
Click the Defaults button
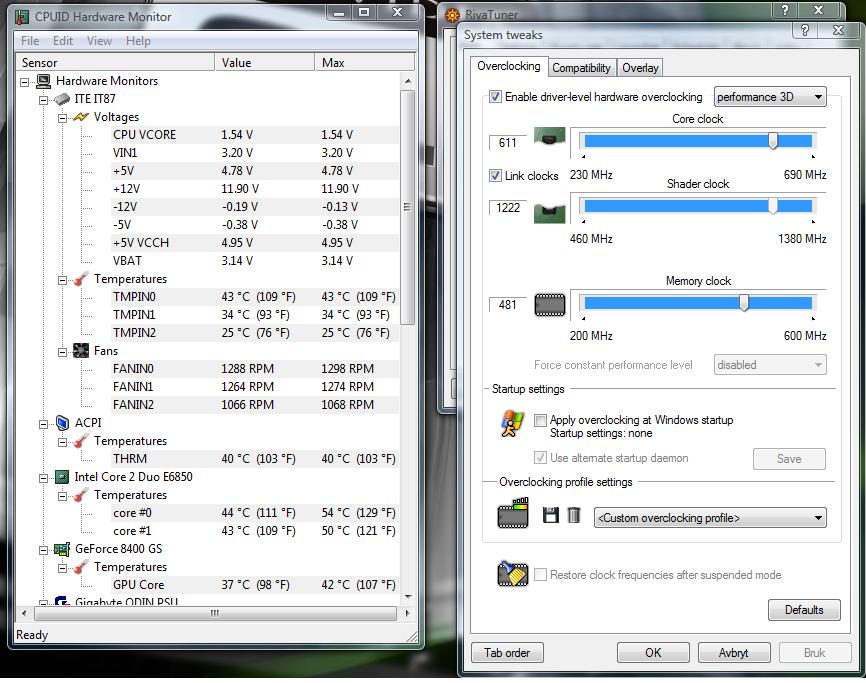tap(804, 610)
